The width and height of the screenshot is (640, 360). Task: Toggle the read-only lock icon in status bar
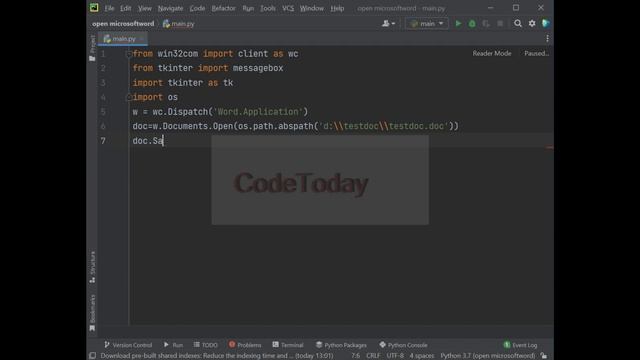click(544, 356)
